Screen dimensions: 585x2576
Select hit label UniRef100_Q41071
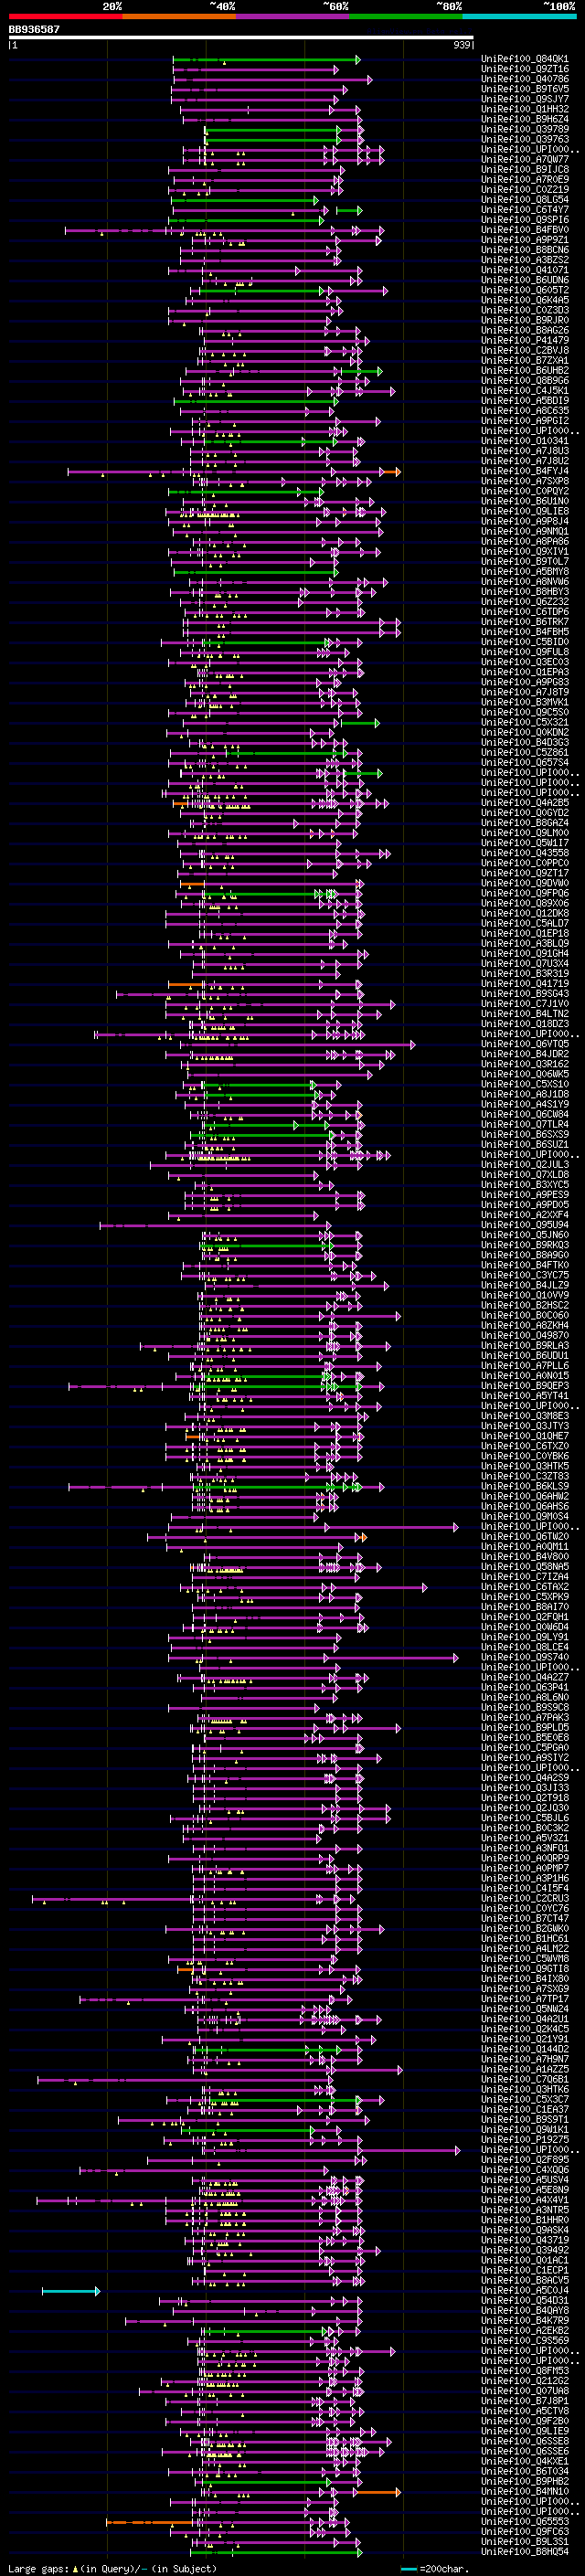[525, 270]
